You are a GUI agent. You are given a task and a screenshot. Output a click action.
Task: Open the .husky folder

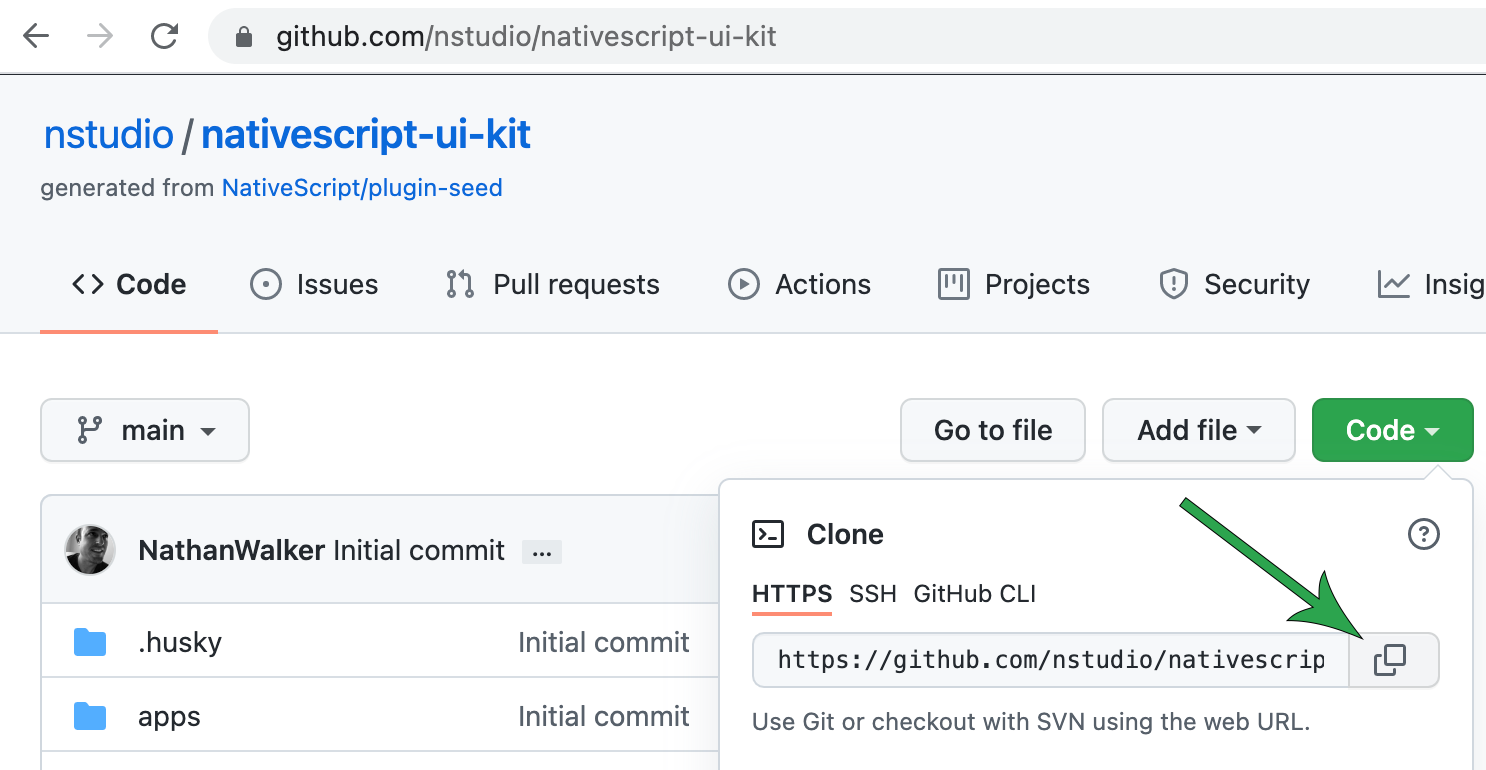180,642
